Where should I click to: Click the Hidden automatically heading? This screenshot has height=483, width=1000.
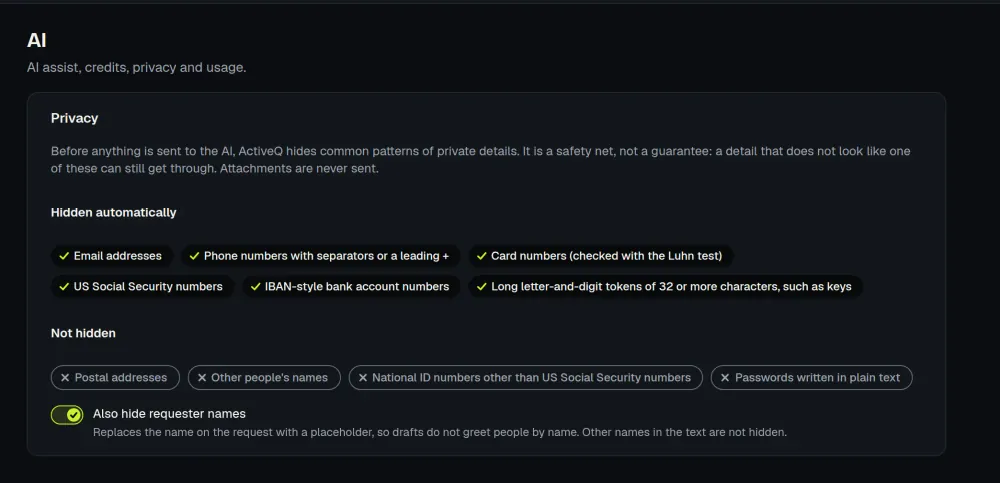[114, 212]
